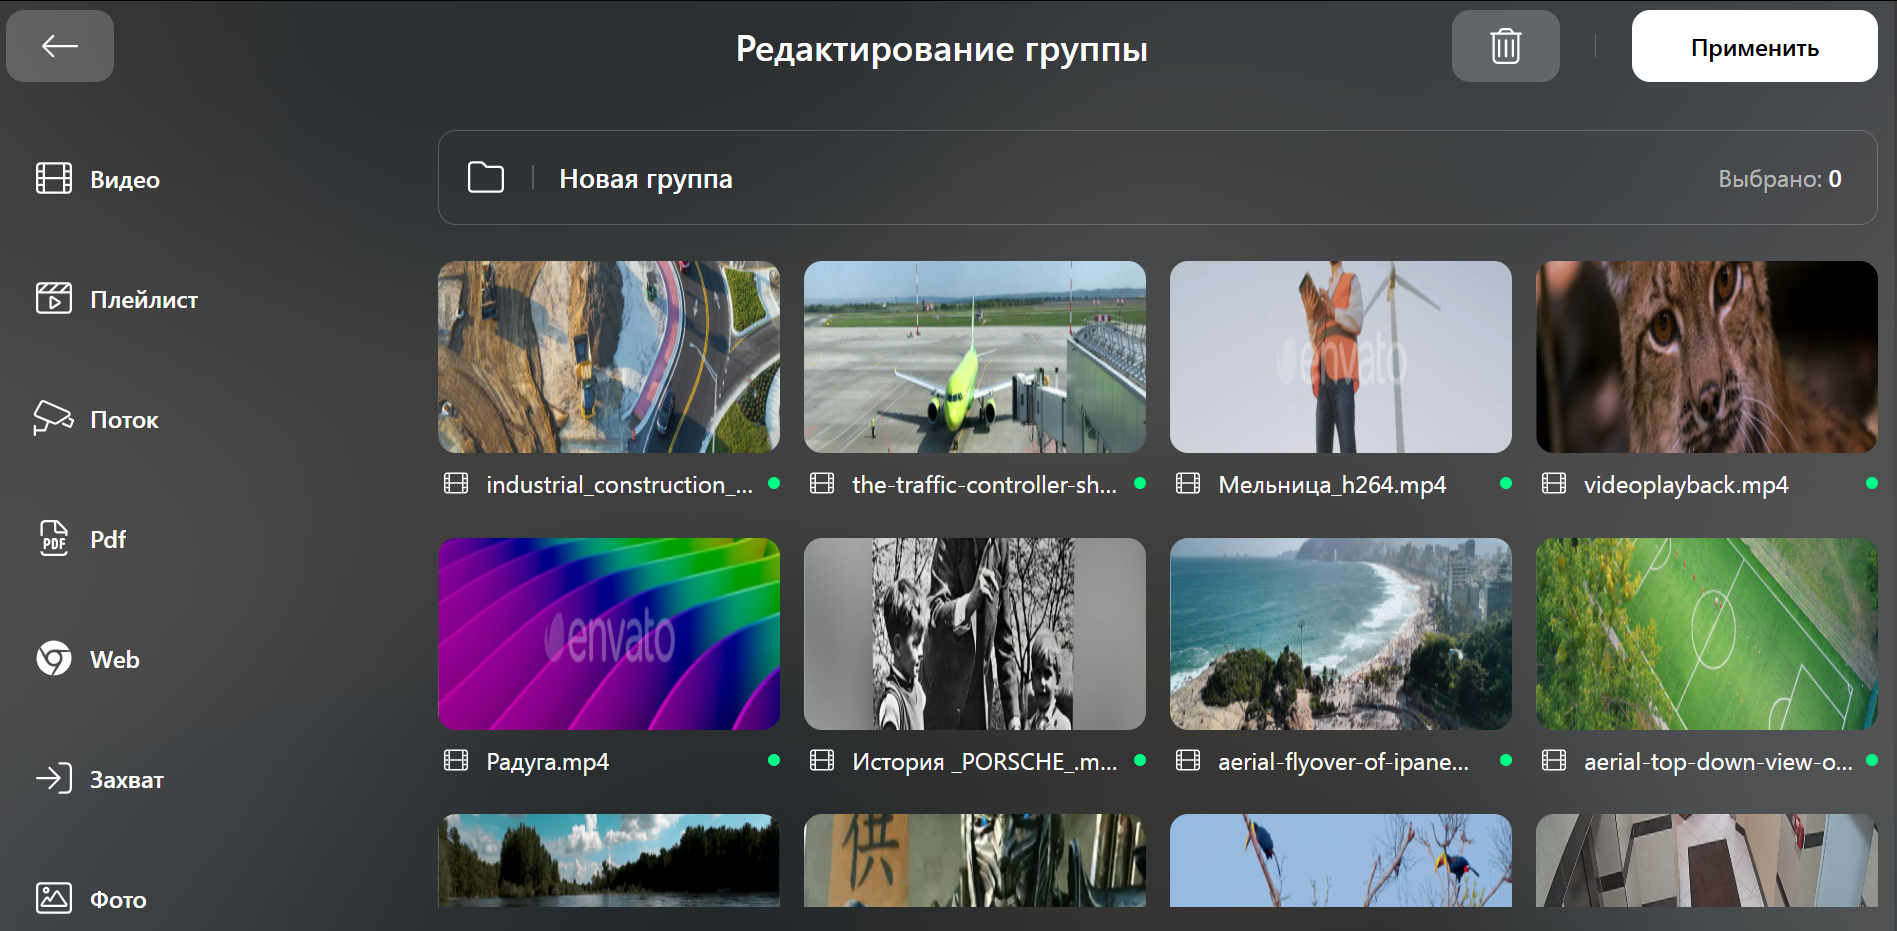1897x931 pixels.
Task: Click the film icon beside Радуга.mp4
Action: click(x=456, y=761)
